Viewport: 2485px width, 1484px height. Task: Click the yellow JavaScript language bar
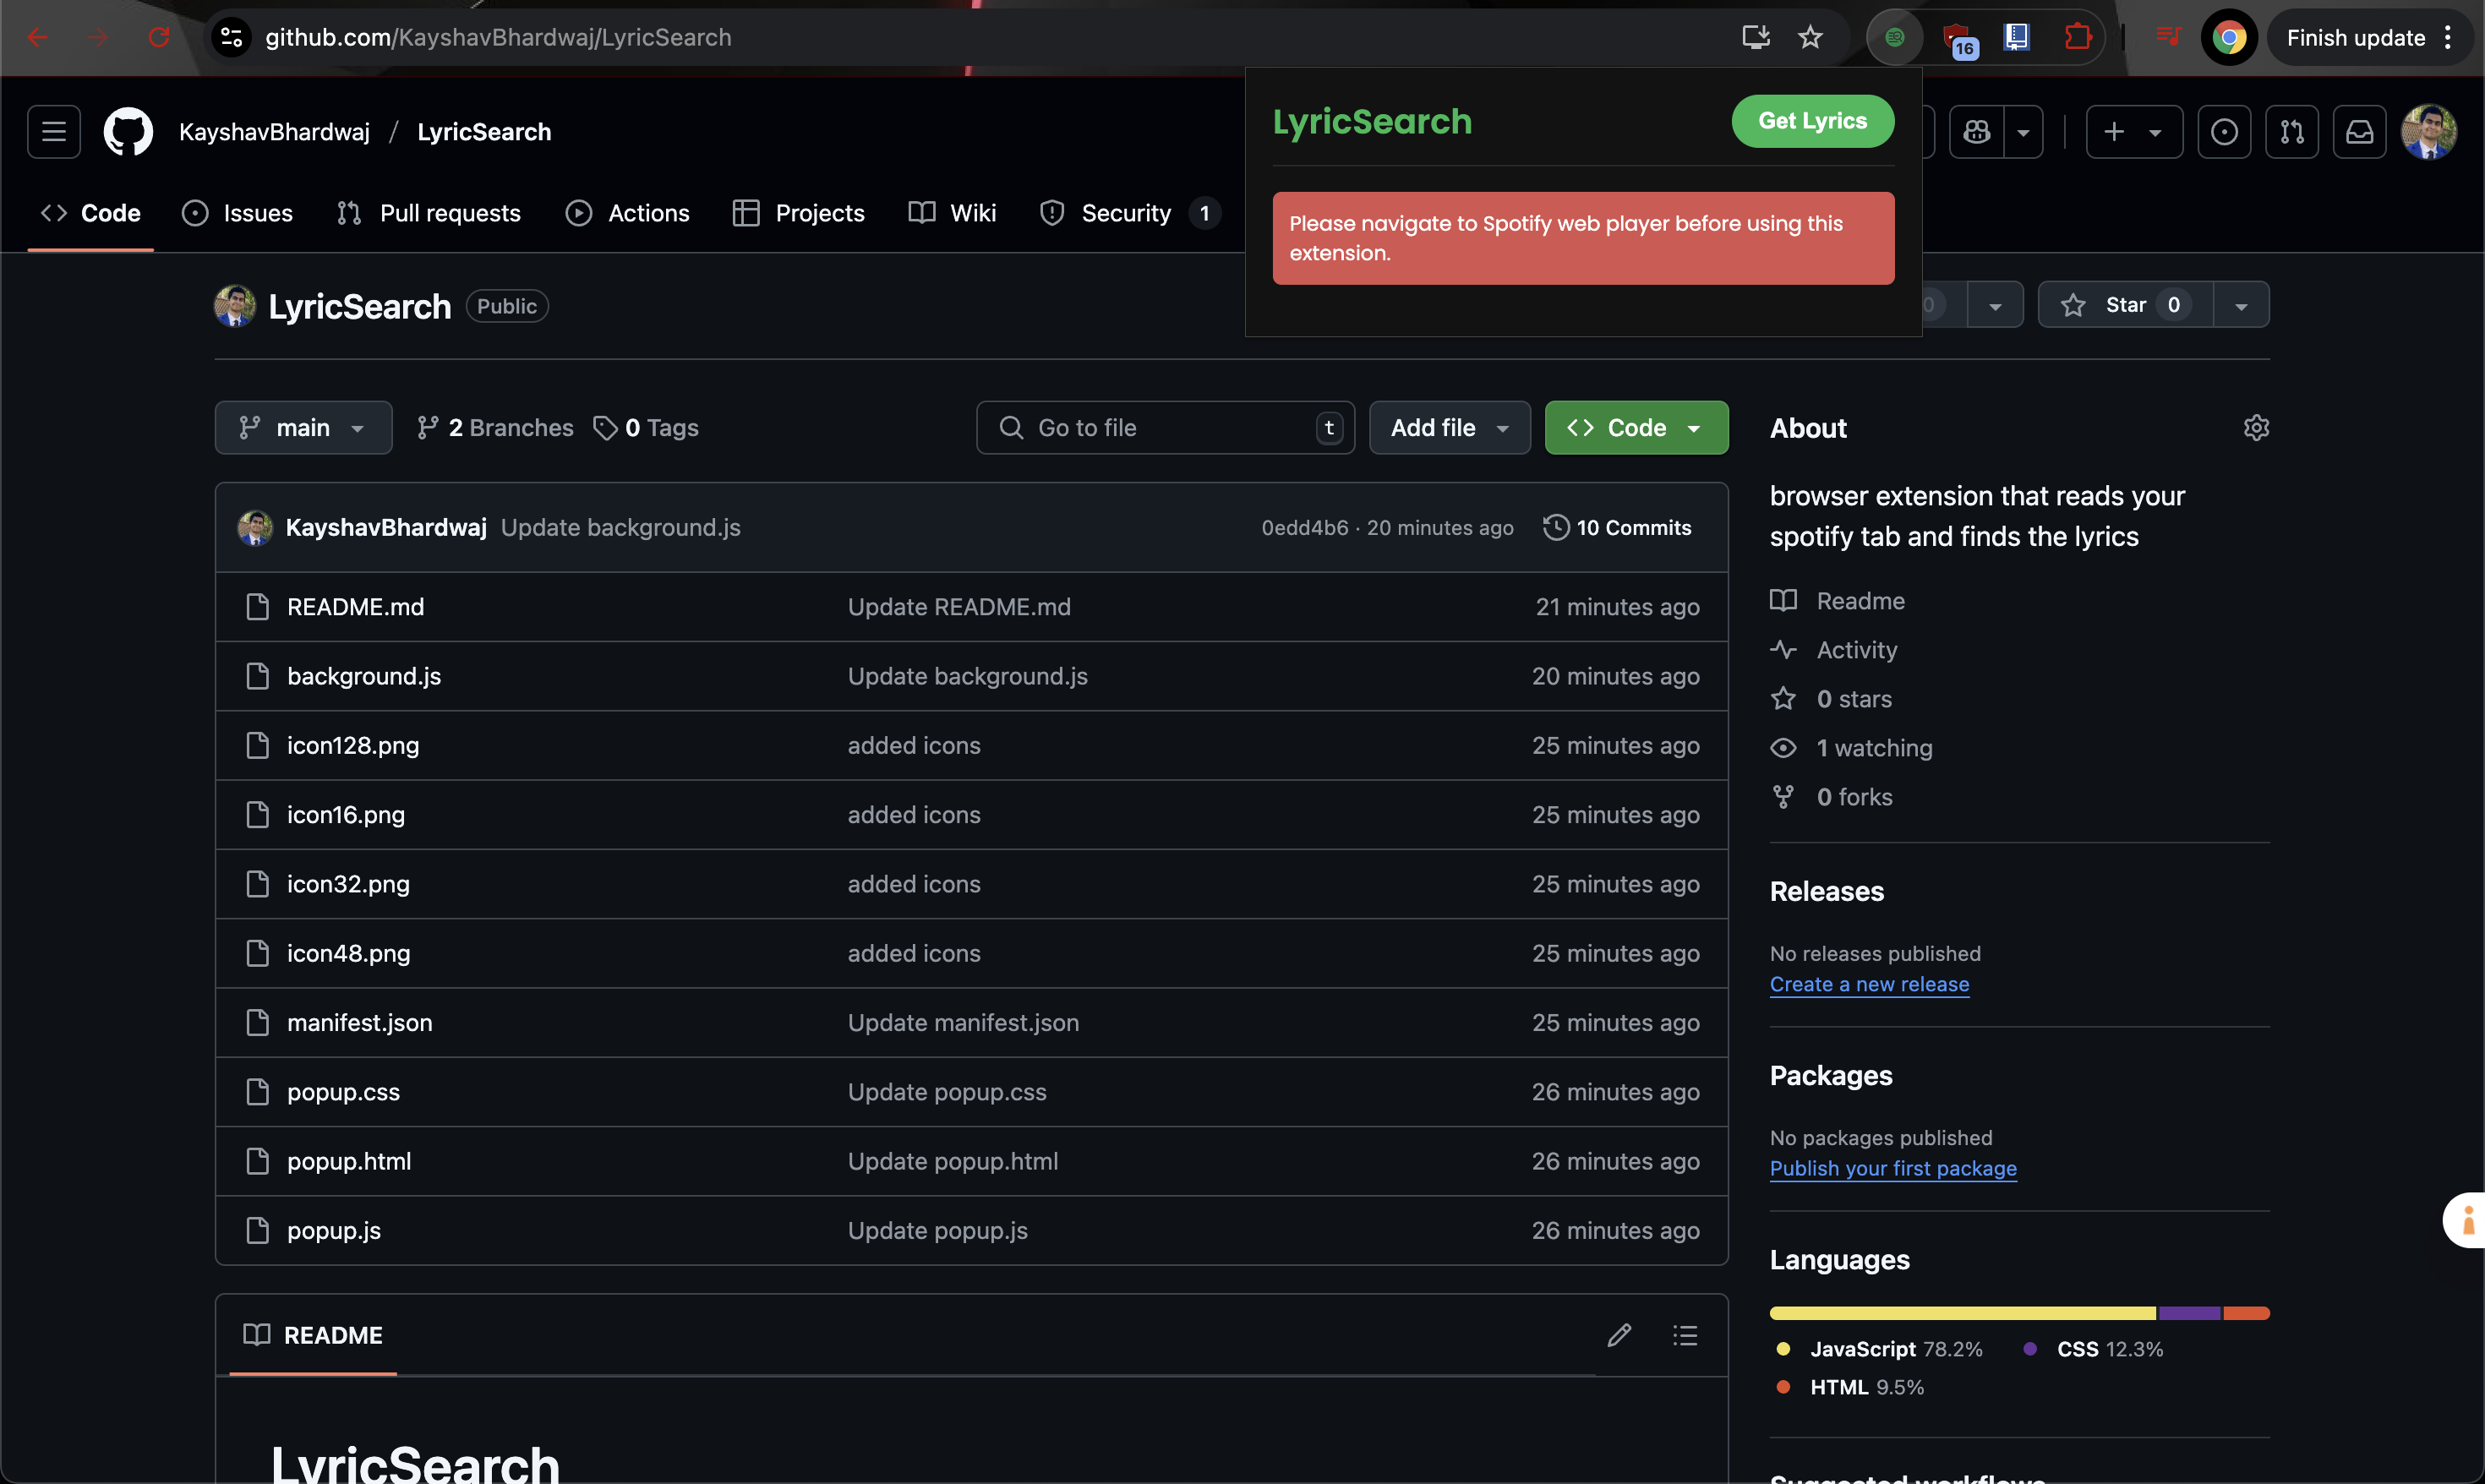(1962, 1313)
